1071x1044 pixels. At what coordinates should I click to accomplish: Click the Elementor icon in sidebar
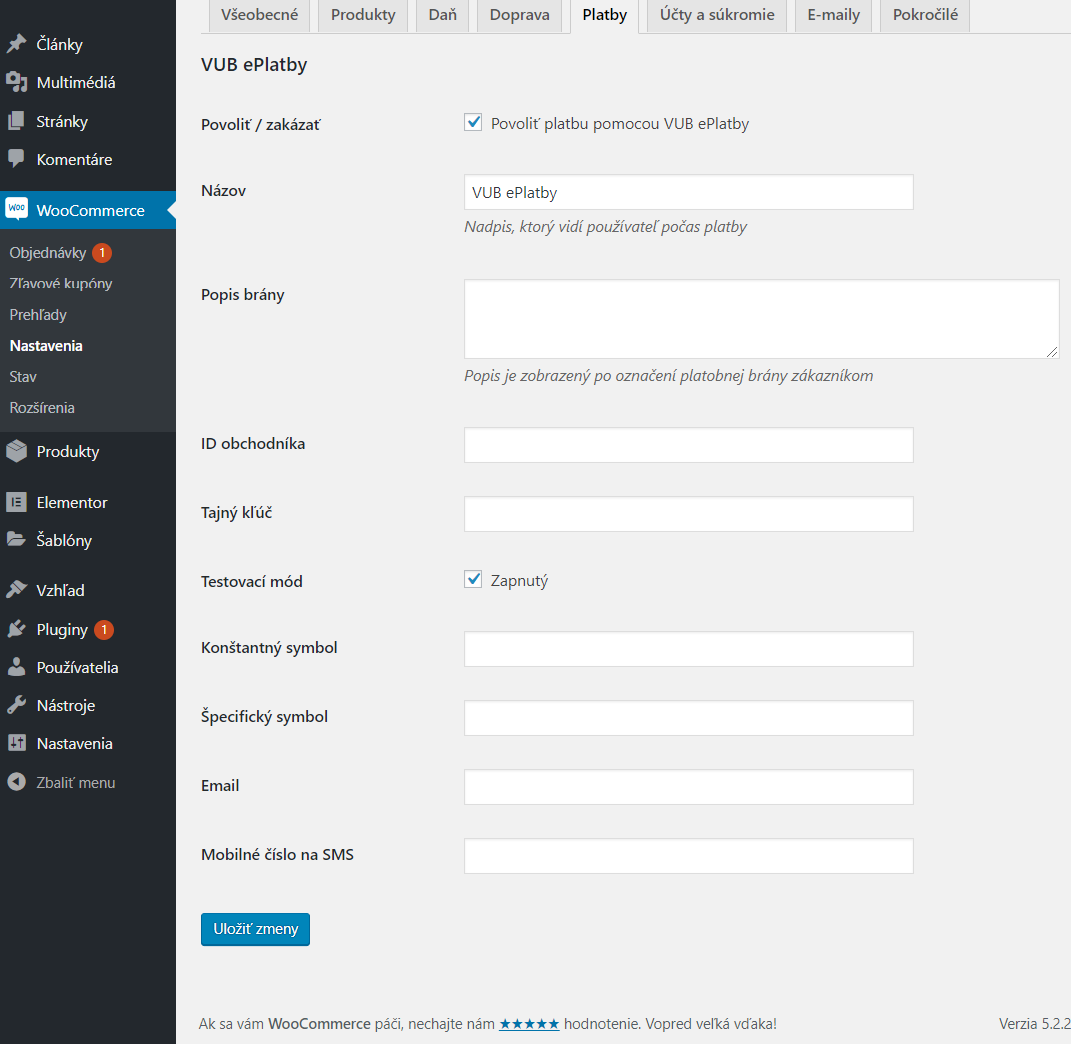(16, 503)
